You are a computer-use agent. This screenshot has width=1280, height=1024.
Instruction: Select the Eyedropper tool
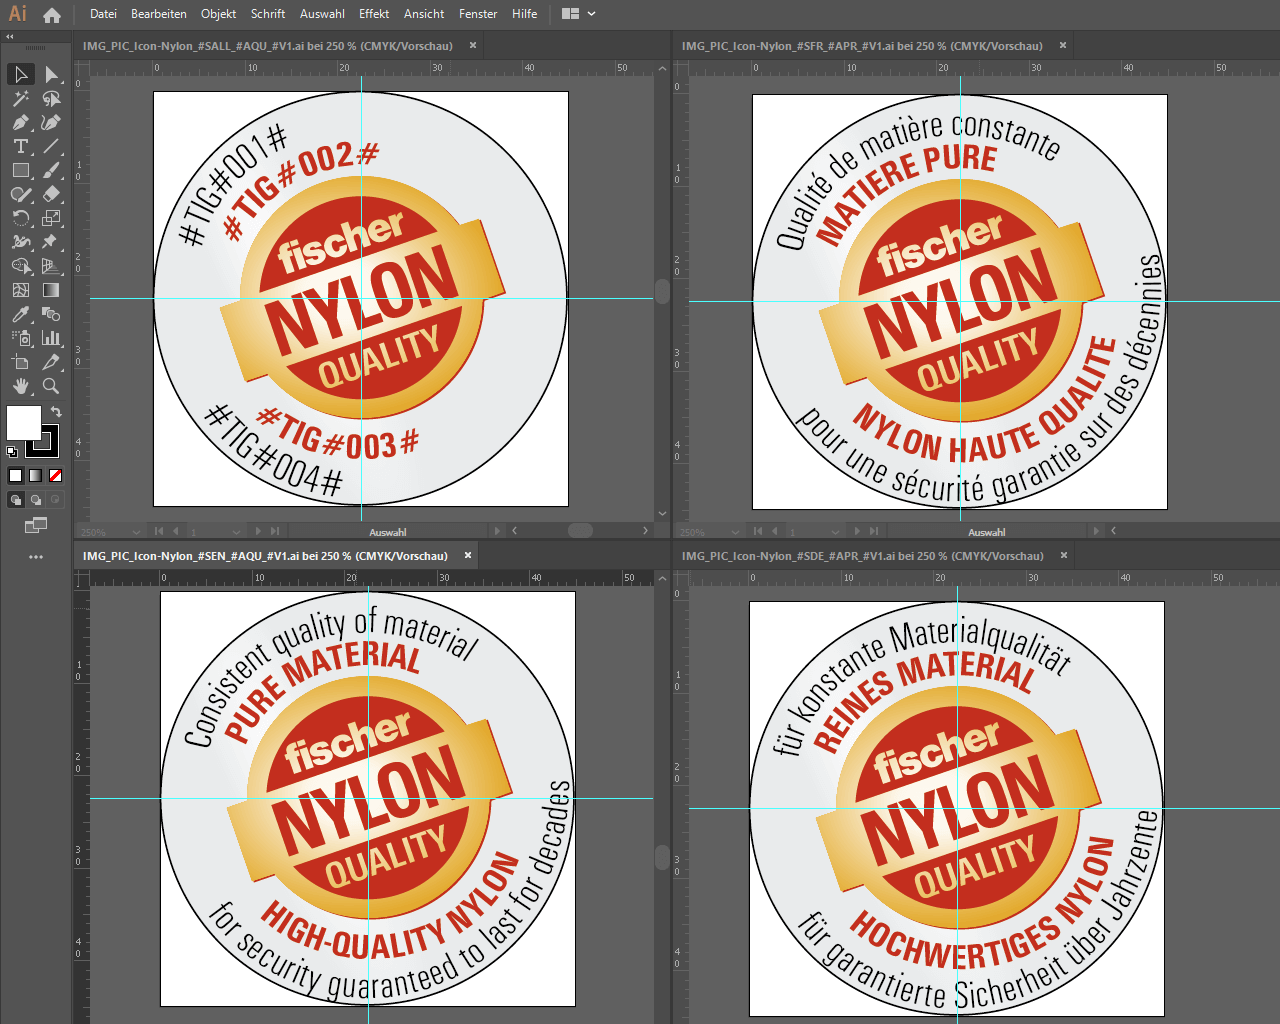coord(20,314)
